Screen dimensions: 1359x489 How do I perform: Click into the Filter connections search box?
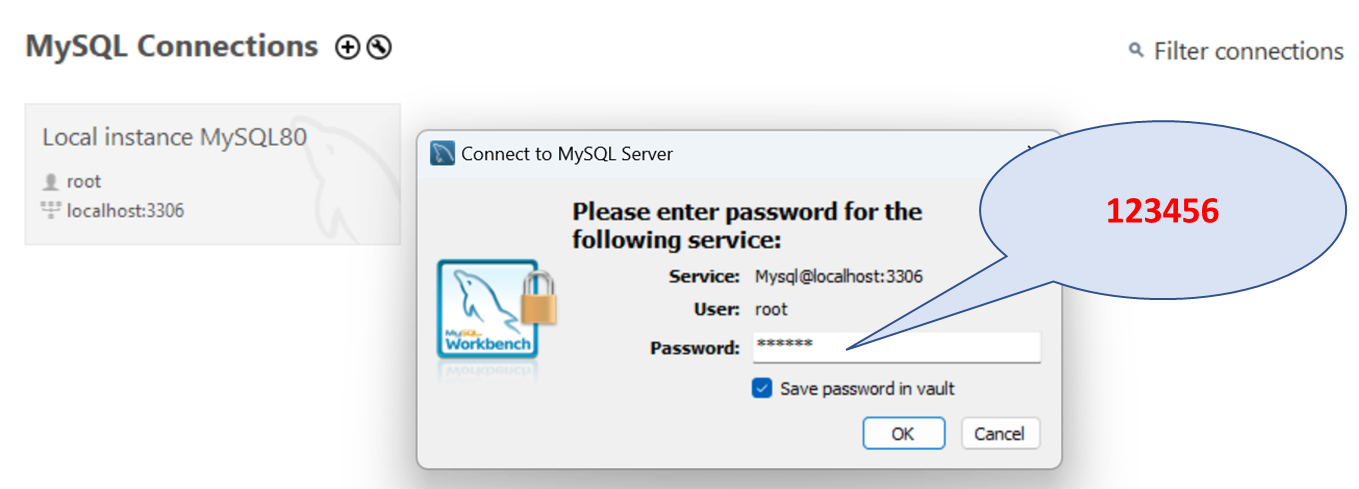pos(1248,50)
